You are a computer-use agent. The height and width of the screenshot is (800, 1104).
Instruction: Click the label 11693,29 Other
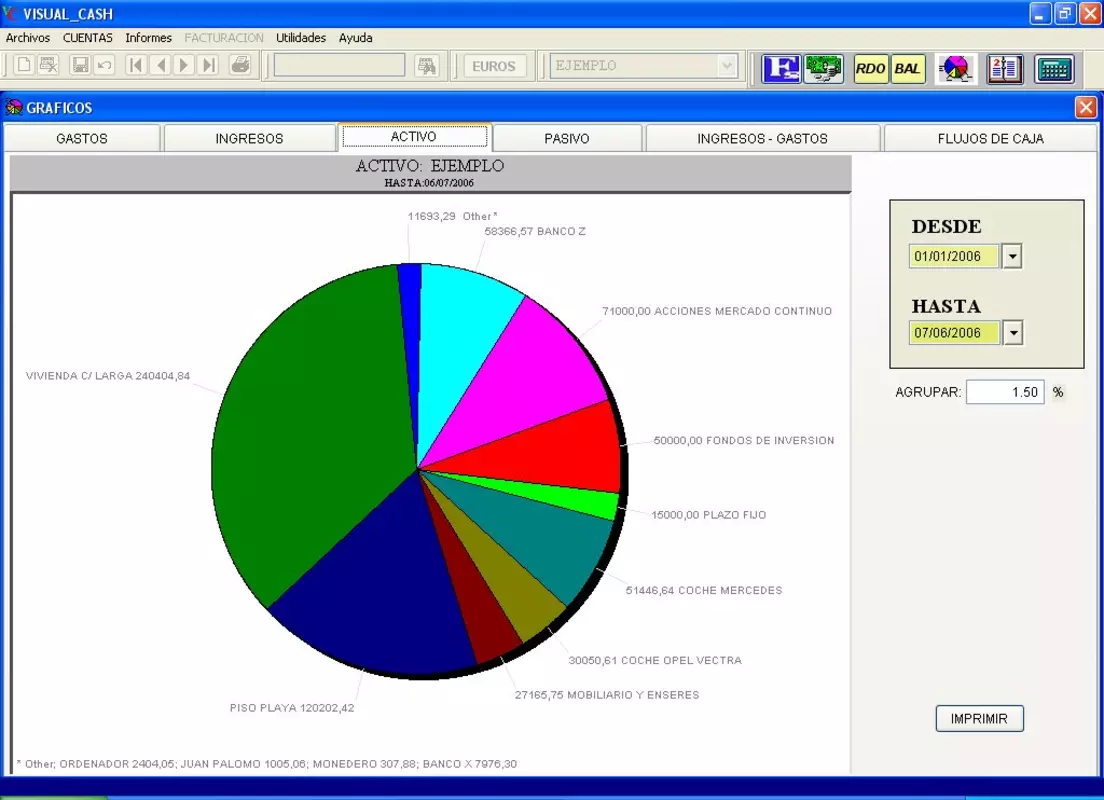click(x=452, y=216)
